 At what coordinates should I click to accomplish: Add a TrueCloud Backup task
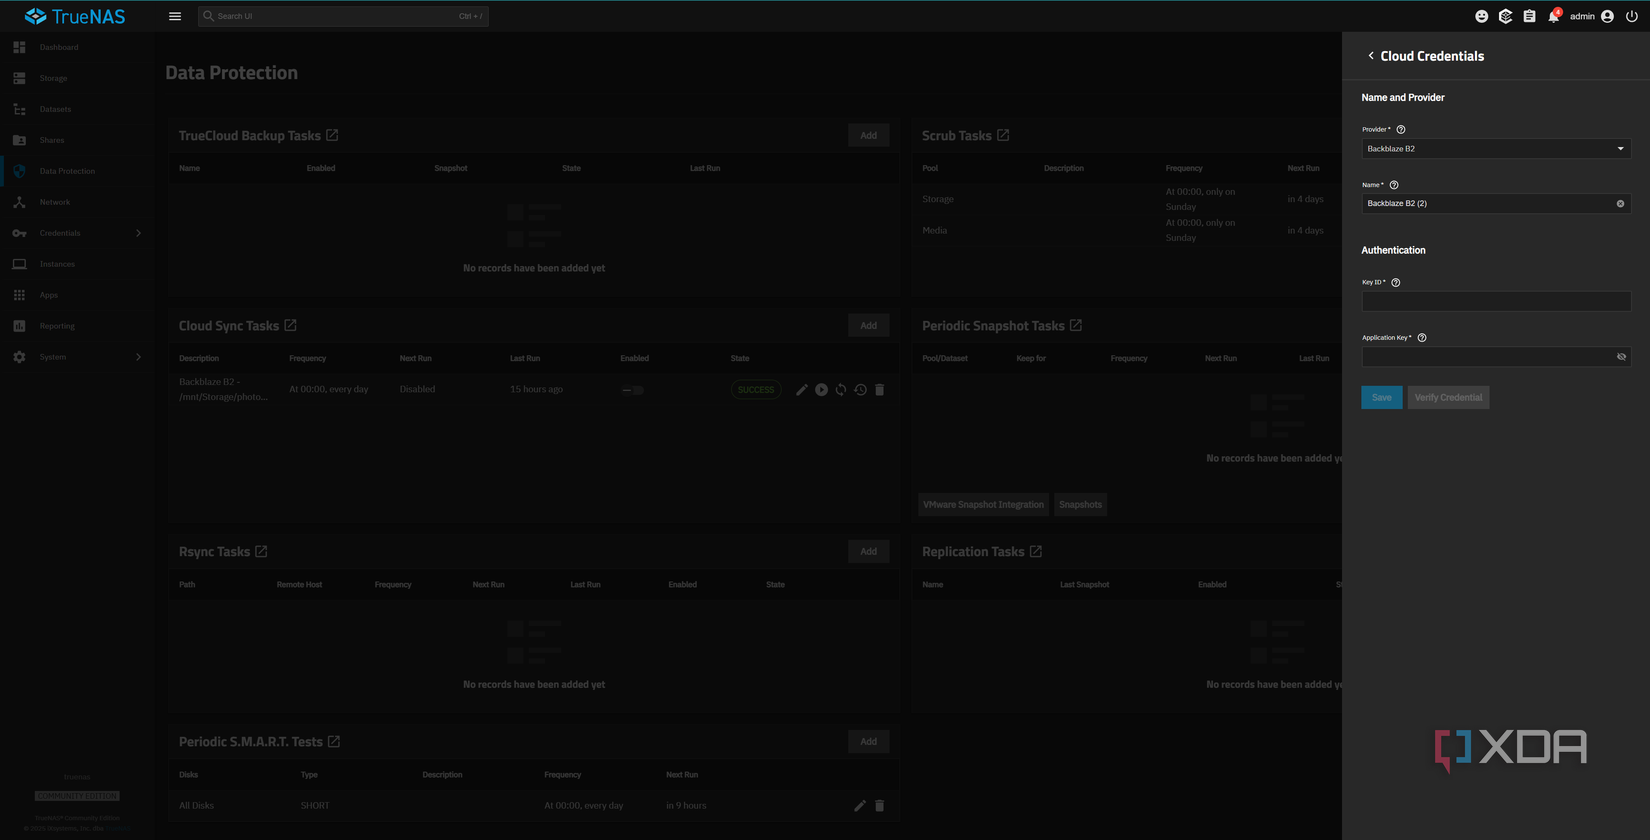868,136
